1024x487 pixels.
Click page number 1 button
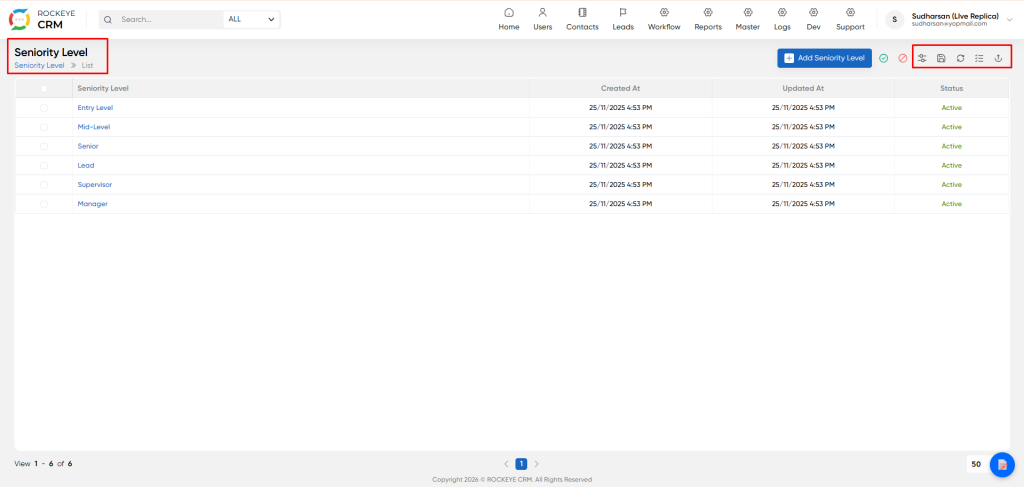[521, 464]
